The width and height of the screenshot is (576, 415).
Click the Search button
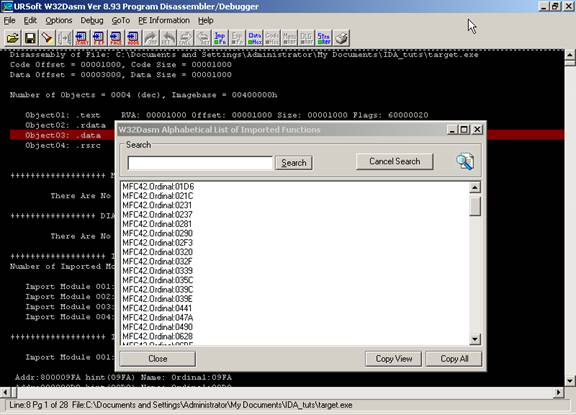click(294, 163)
